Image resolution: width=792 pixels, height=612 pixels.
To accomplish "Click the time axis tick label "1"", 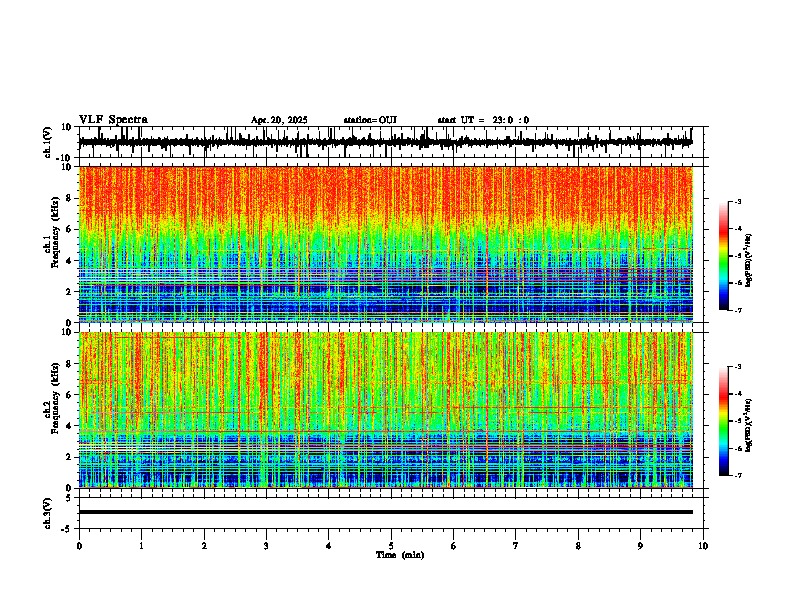I will [141, 546].
